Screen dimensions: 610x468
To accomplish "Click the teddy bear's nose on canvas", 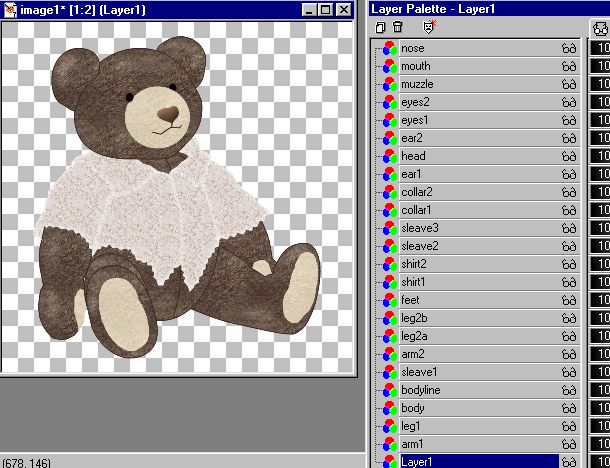I will point(171,113).
